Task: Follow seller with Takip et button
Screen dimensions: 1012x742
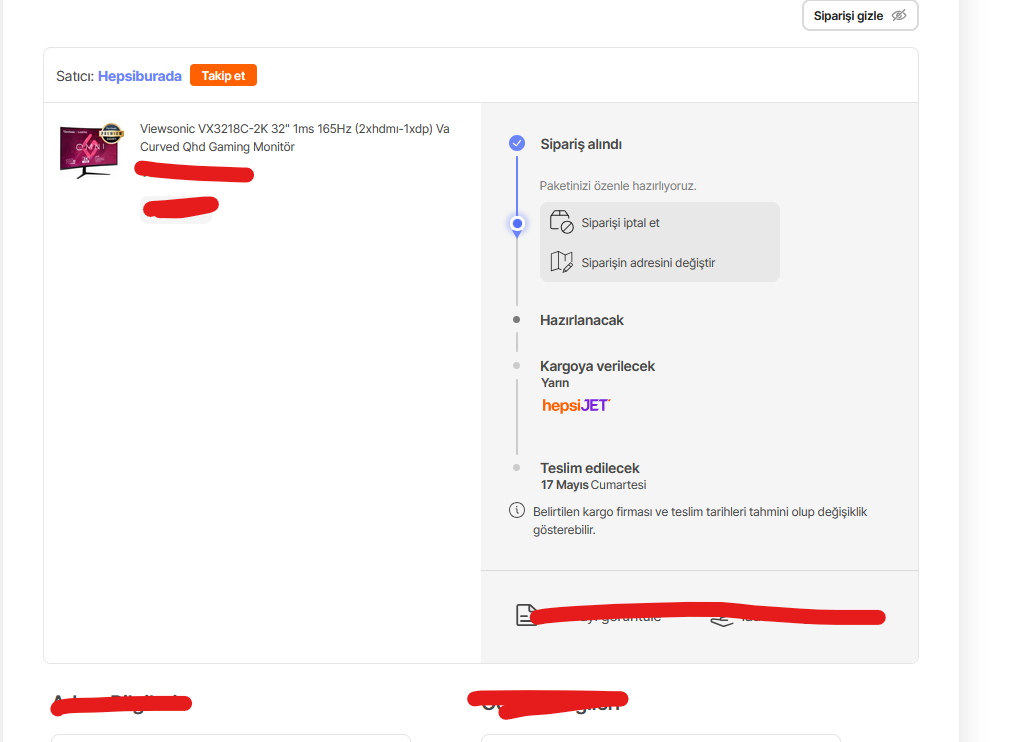Action: point(223,75)
